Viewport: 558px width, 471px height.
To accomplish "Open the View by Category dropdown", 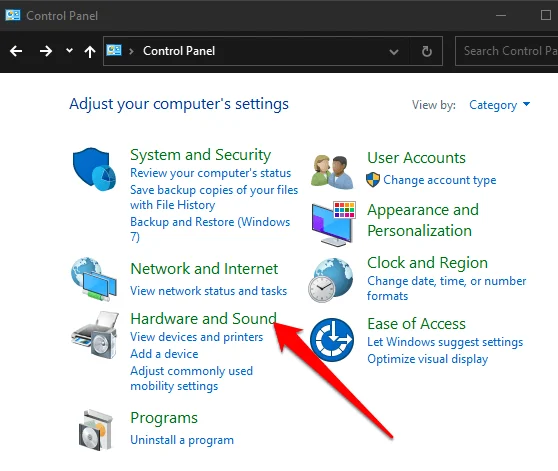I will tap(500, 105).
